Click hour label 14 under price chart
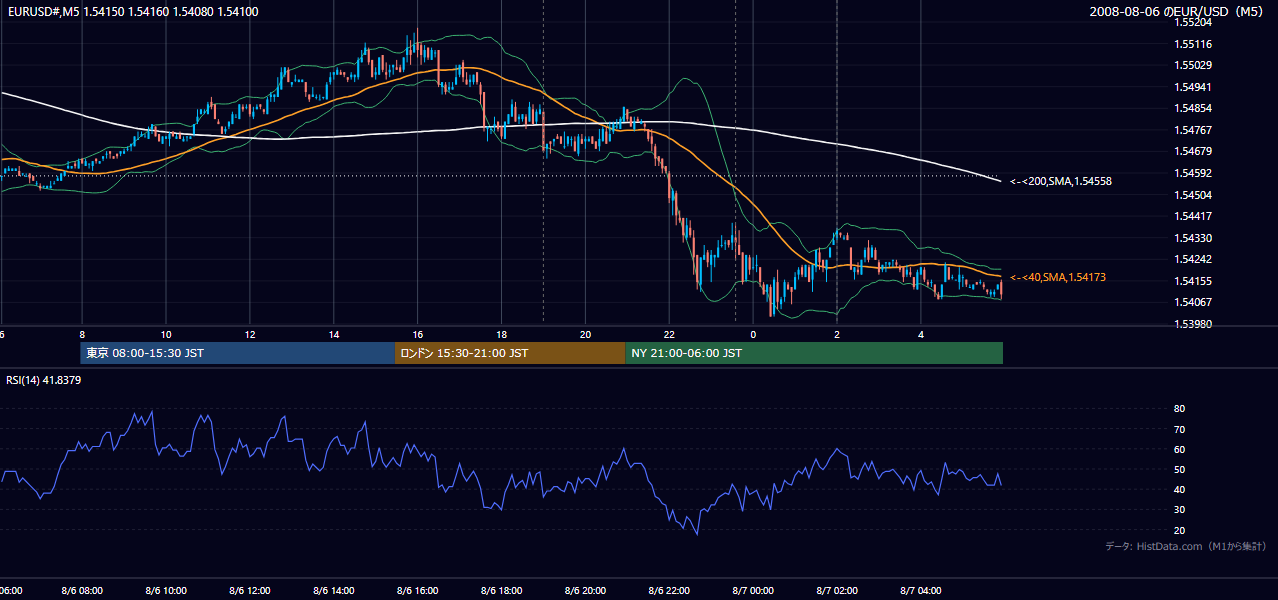The height and width of the screenshot is (600, 1278). point(333,334)
